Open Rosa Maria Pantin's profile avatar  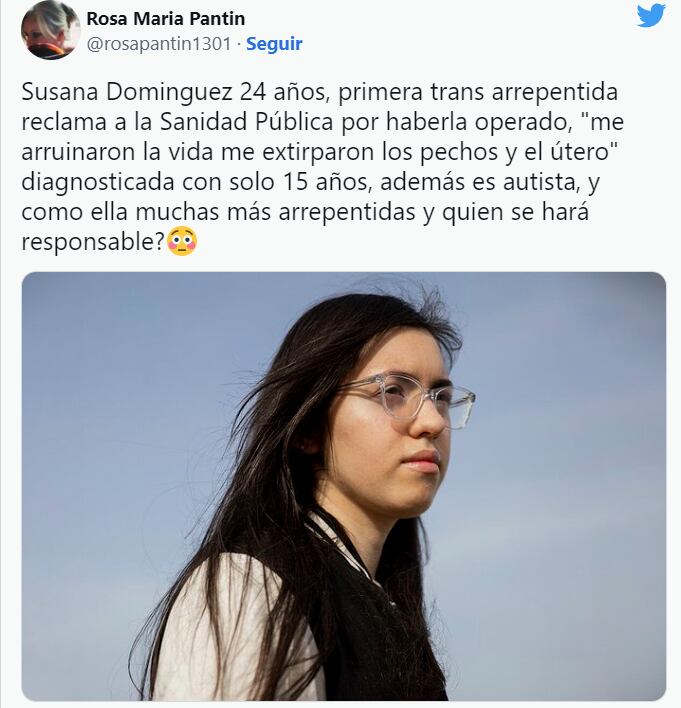point(51,30)
